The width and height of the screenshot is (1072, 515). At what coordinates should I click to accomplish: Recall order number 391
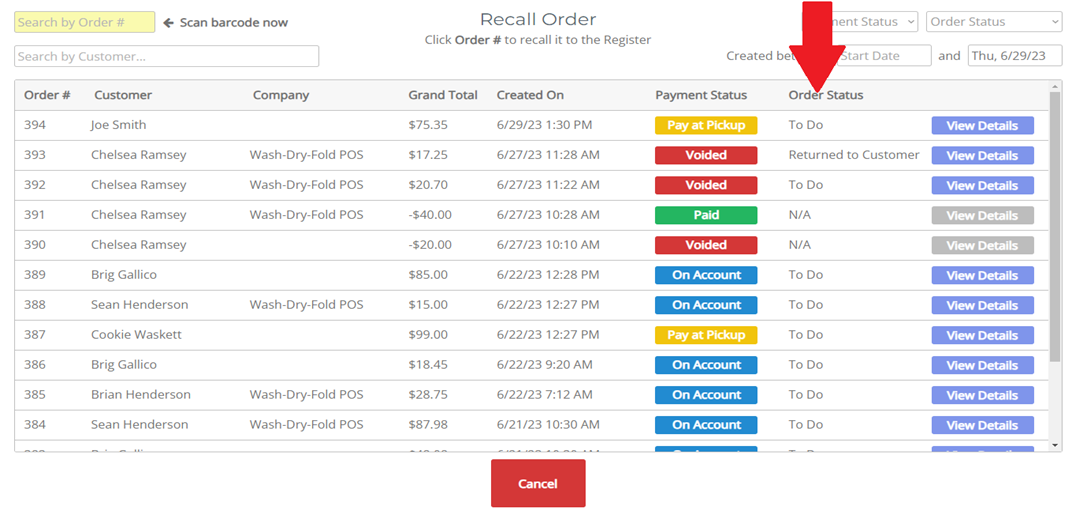click(35, 215)
